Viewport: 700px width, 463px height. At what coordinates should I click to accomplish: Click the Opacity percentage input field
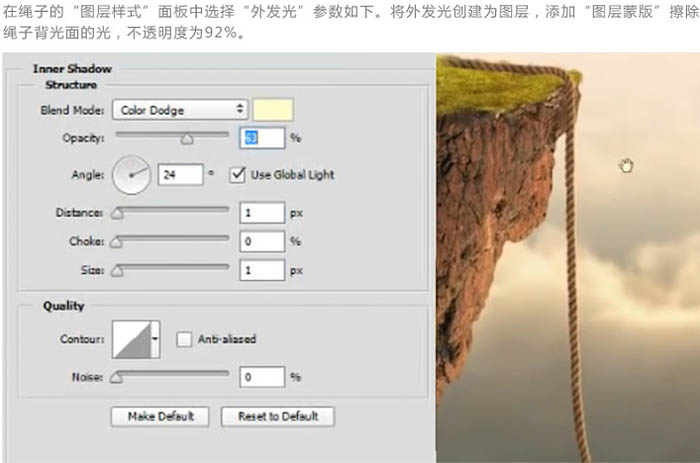point(262,138)
